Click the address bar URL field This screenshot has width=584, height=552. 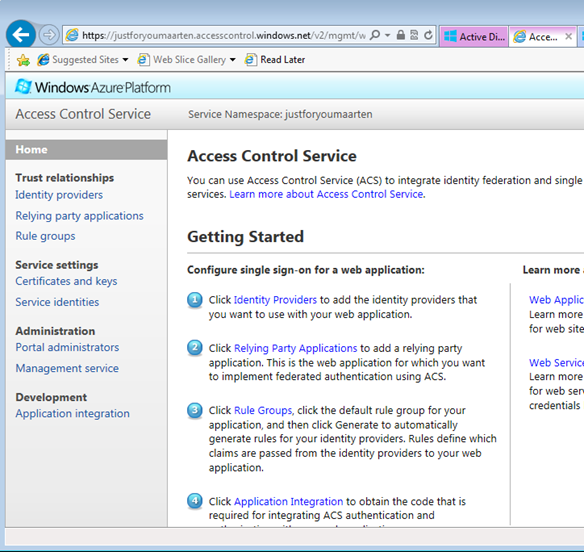(223, 35)
